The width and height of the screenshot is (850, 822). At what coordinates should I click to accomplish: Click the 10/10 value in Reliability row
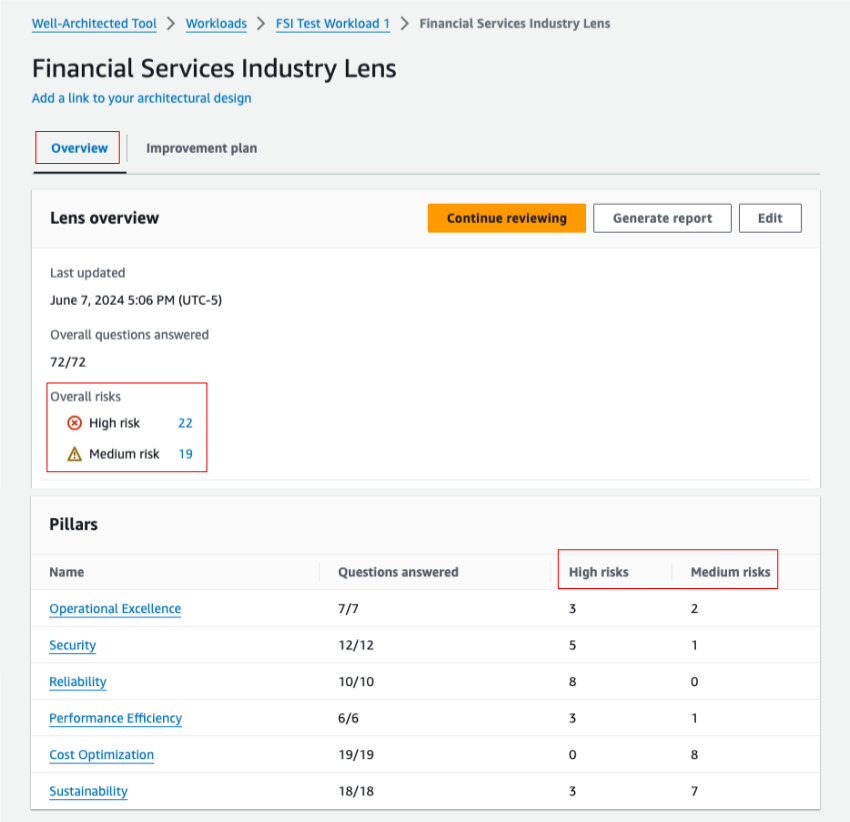click(x=356, y=682)
